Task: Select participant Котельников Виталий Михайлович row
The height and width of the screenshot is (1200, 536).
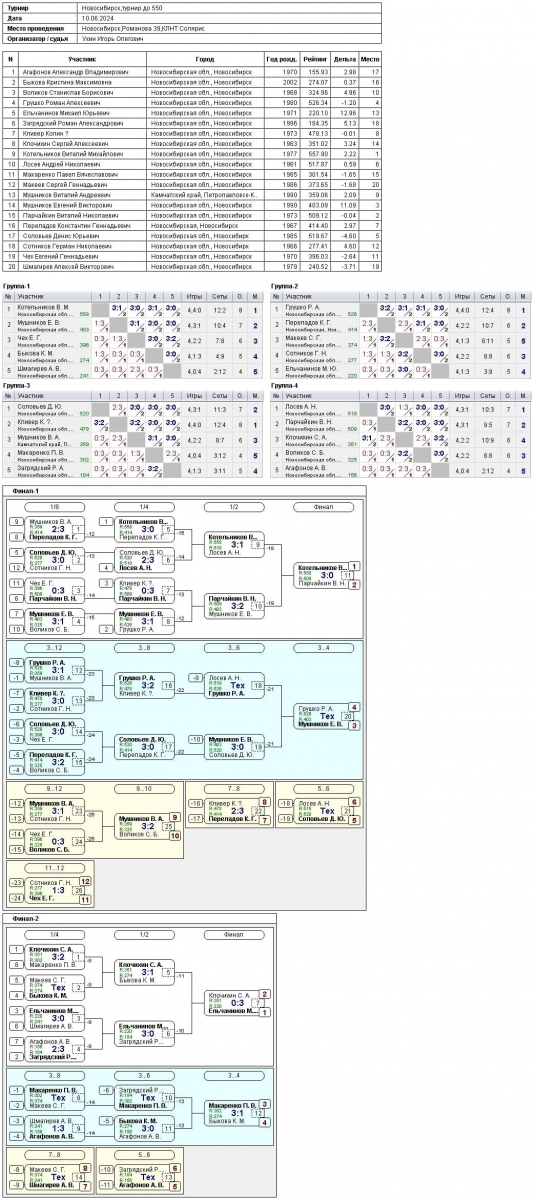Action: [193, 154]
